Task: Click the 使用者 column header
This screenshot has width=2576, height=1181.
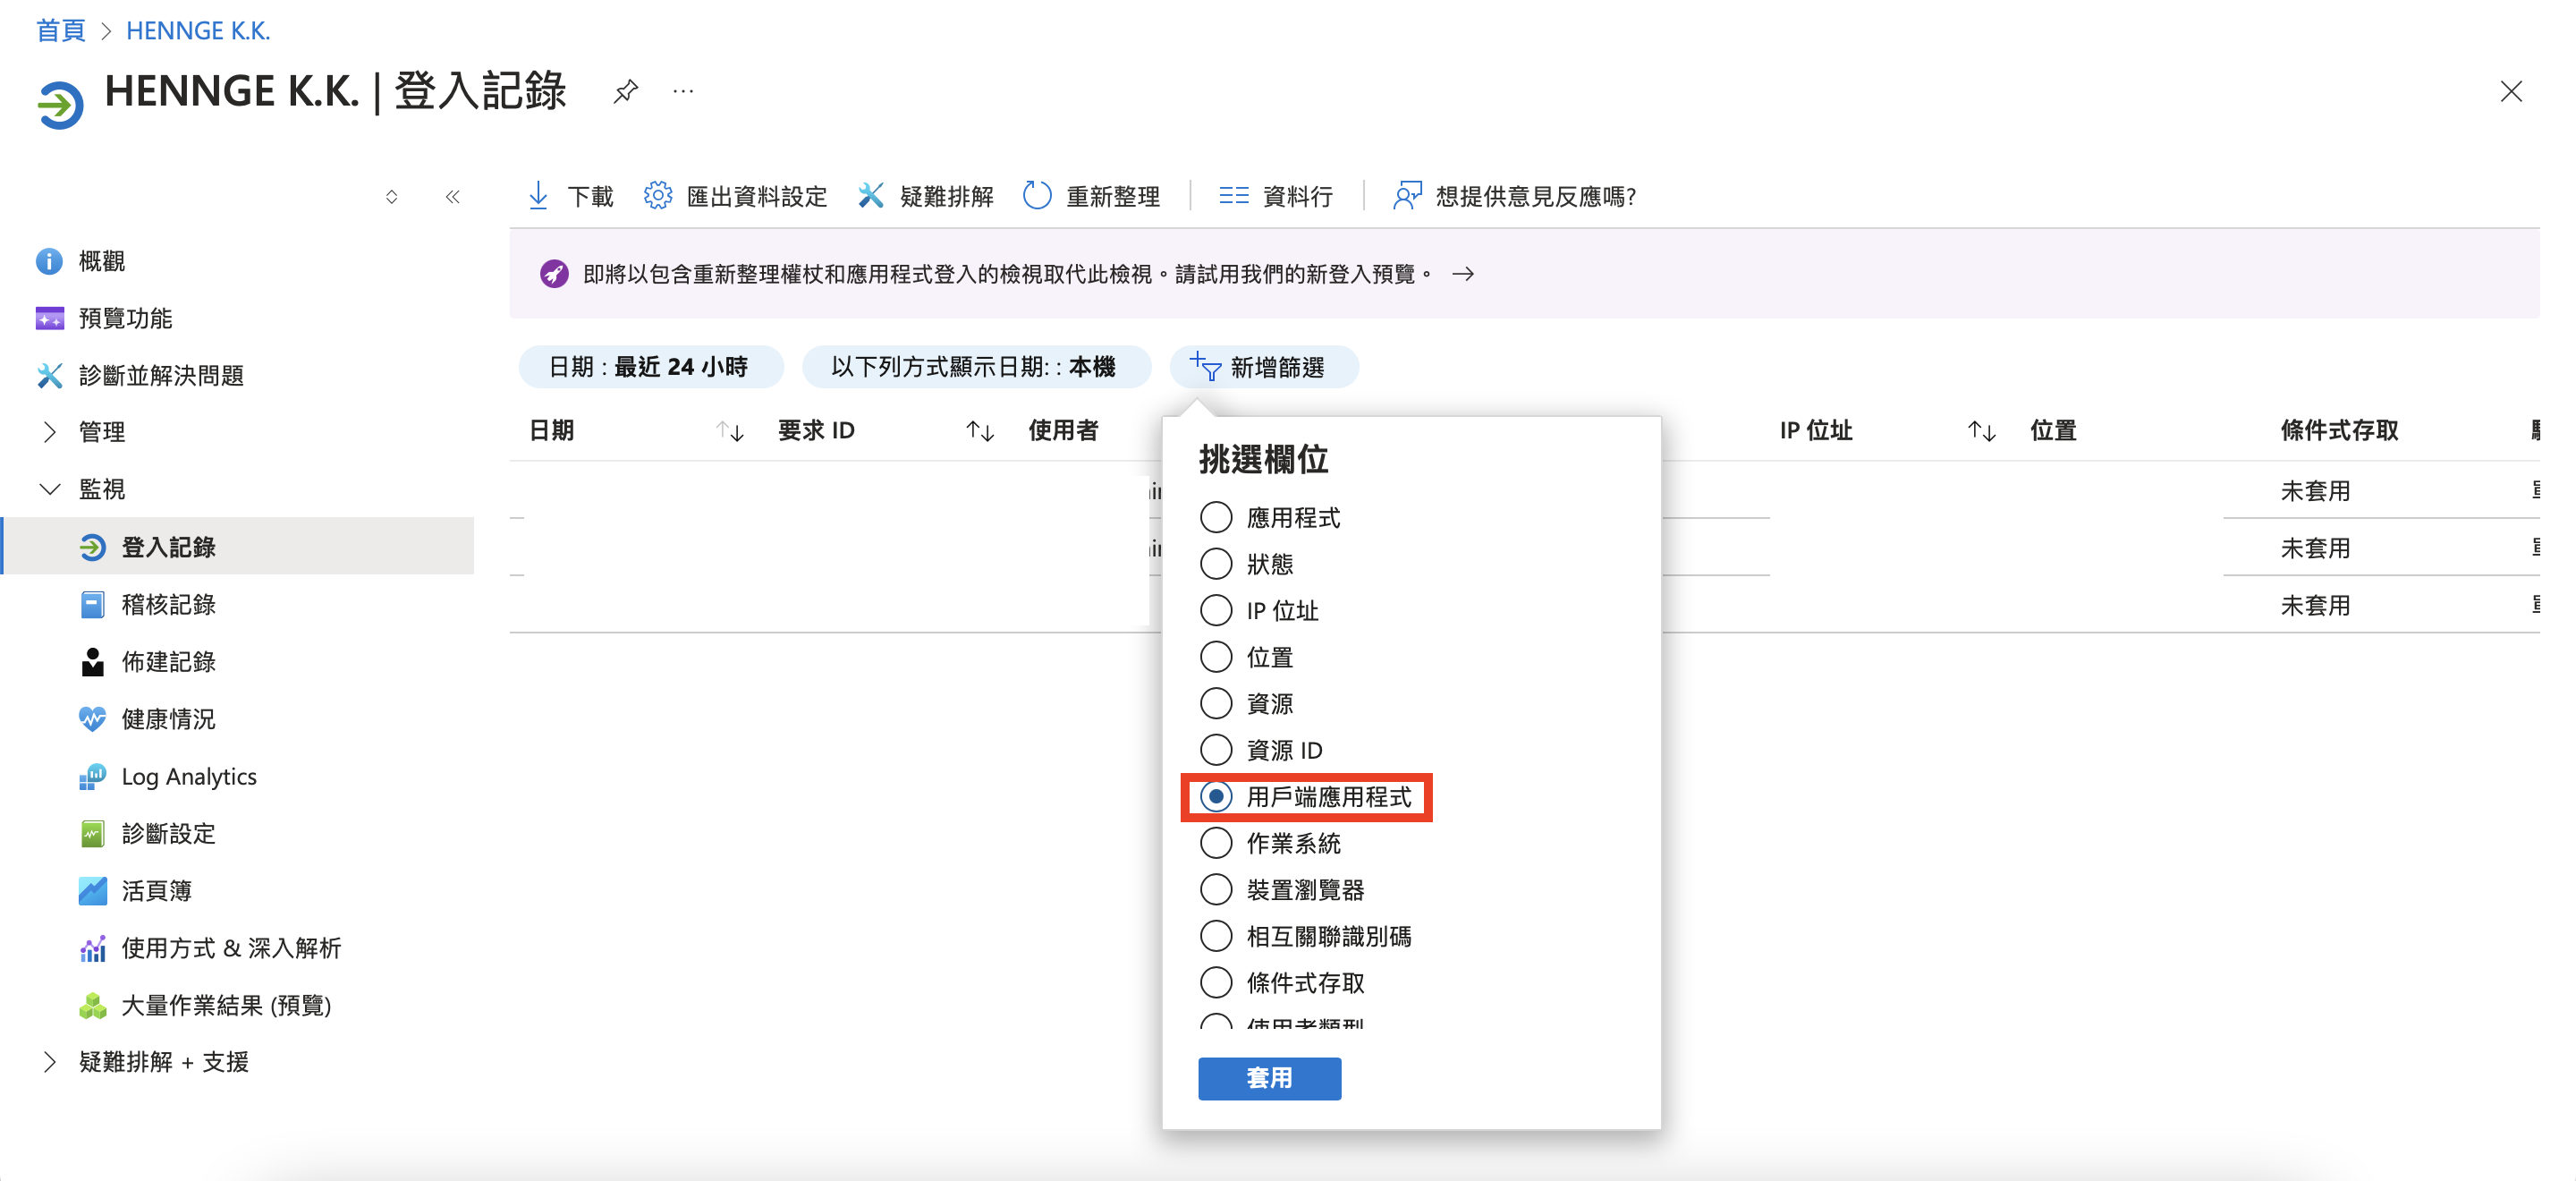Action: [x=1063, y=431]
